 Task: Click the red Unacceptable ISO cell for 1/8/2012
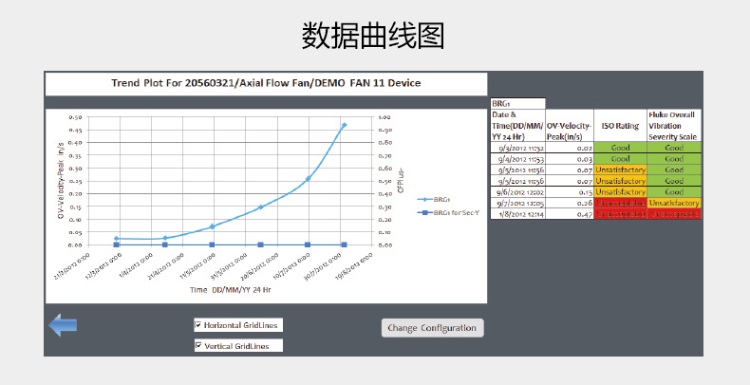coord(620,214)
